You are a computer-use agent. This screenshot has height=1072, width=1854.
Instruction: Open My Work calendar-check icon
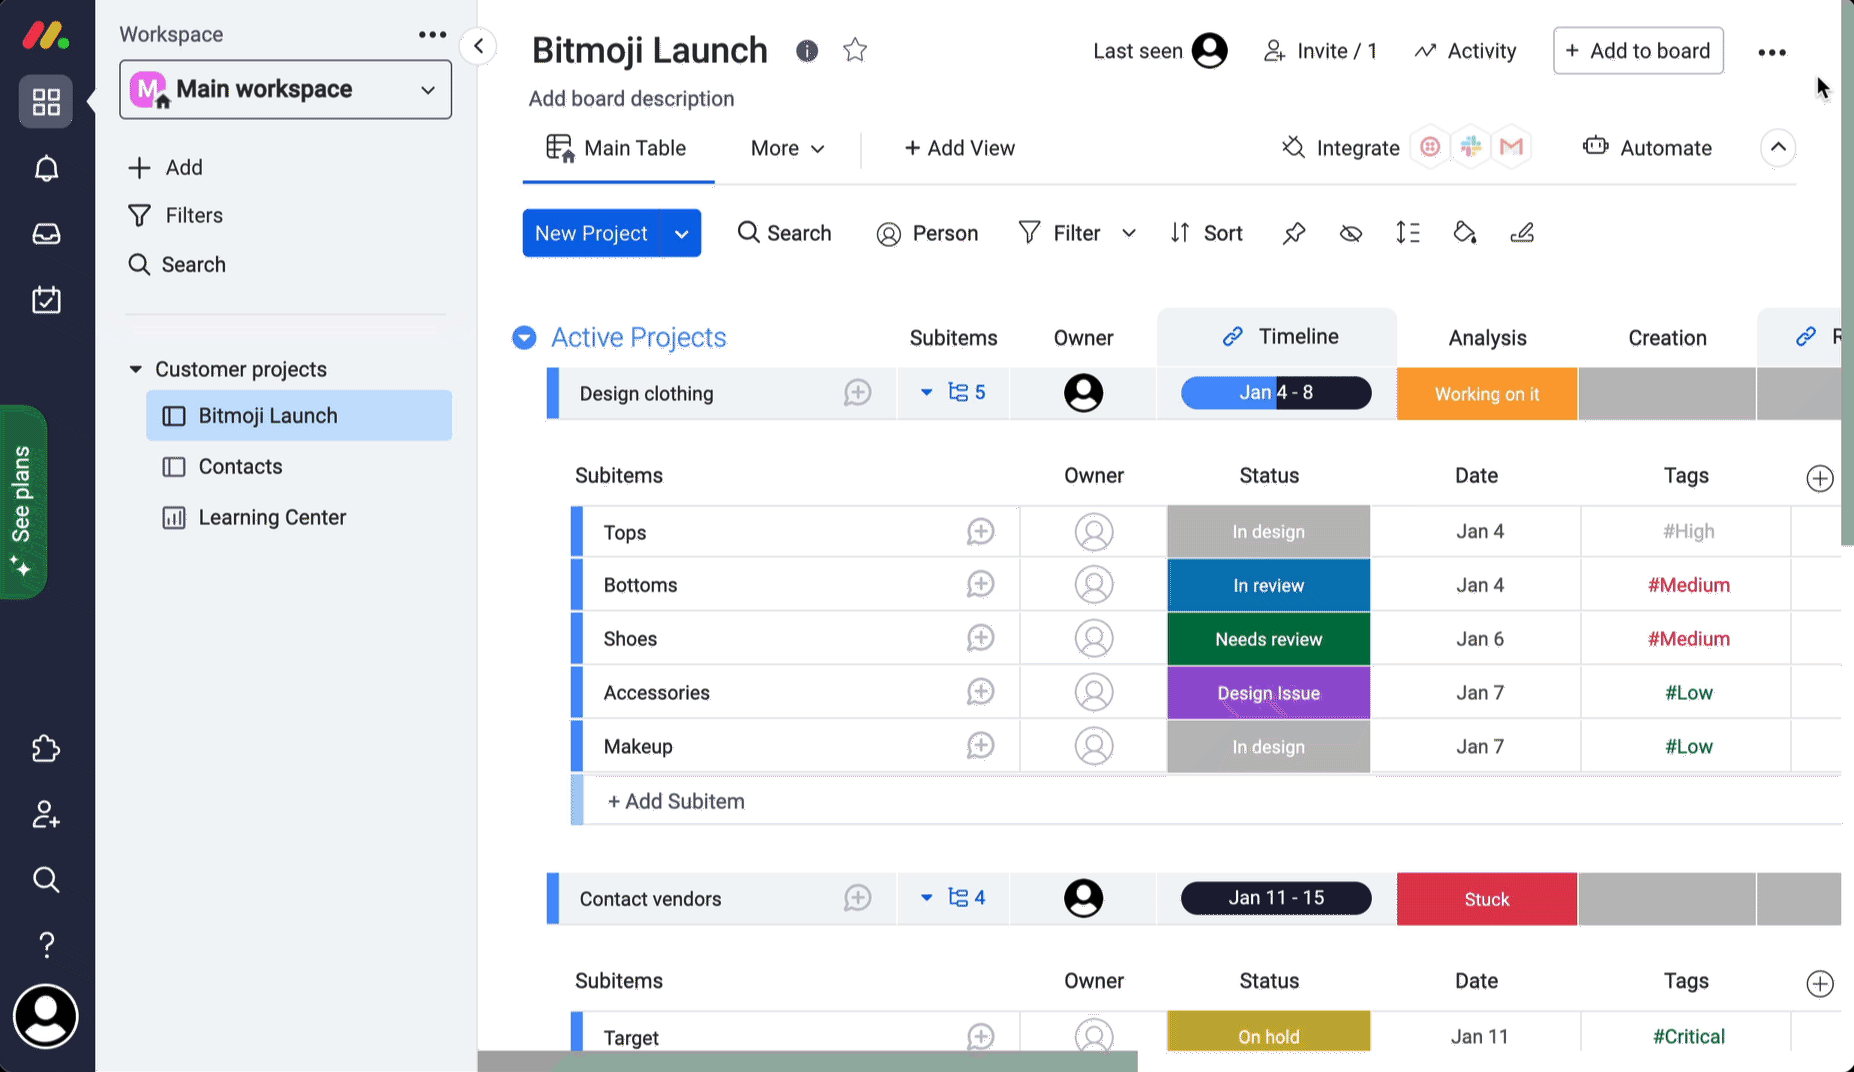(46, 299)
